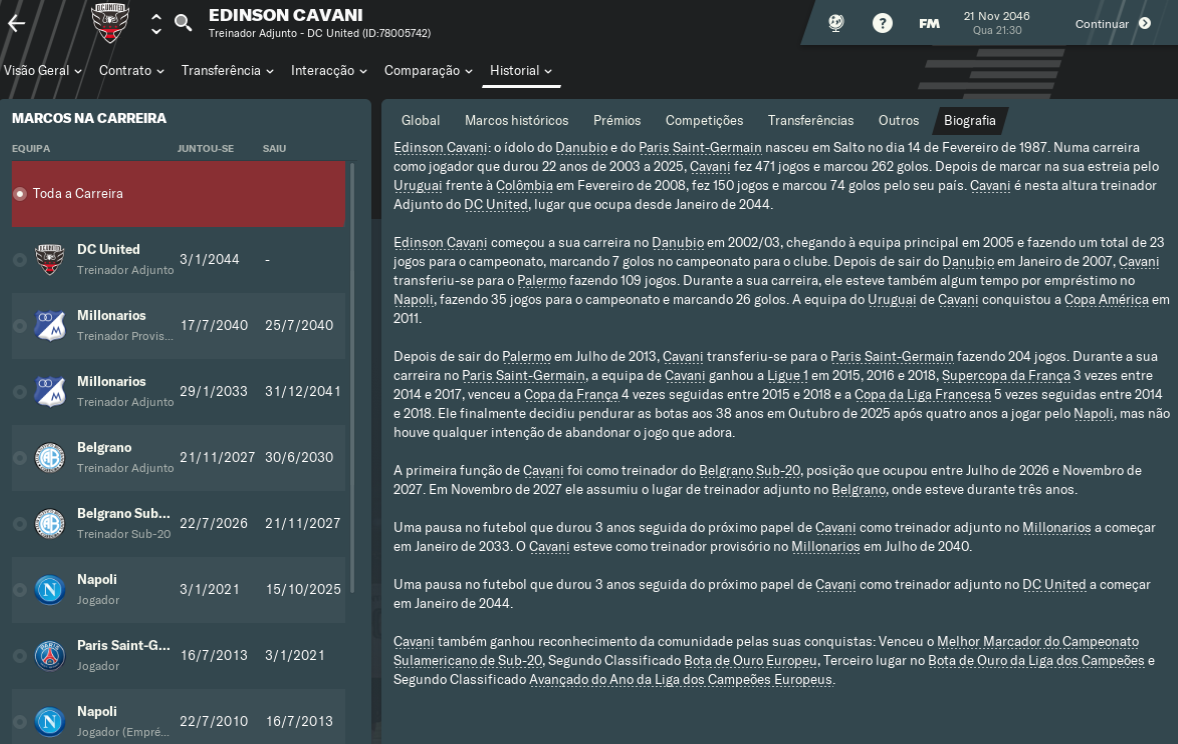Switch to the Prémios tab

(617, 120)
